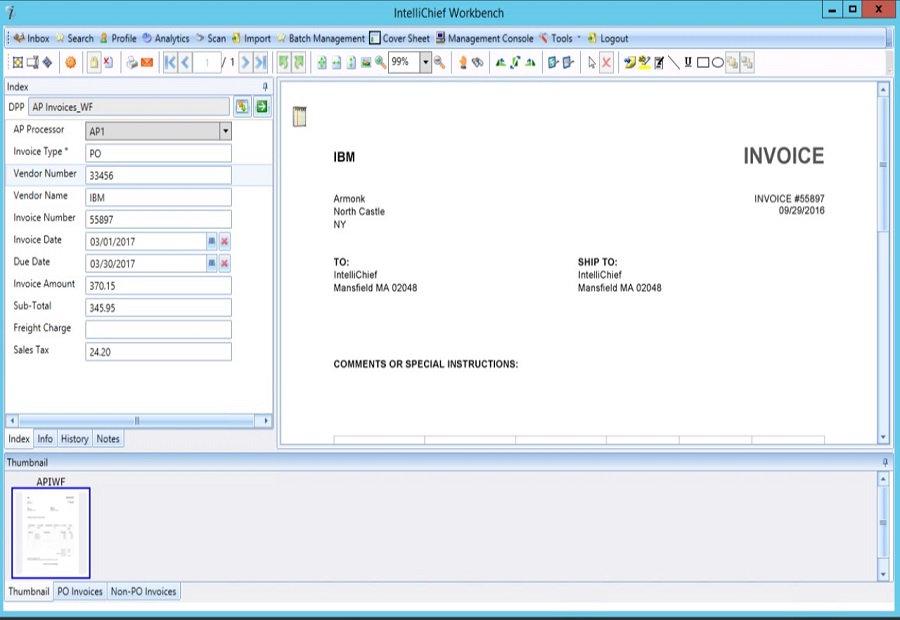This screenshot has width=900, height=620.
Task: Open Profile from the menu bar
Action: 118,38
